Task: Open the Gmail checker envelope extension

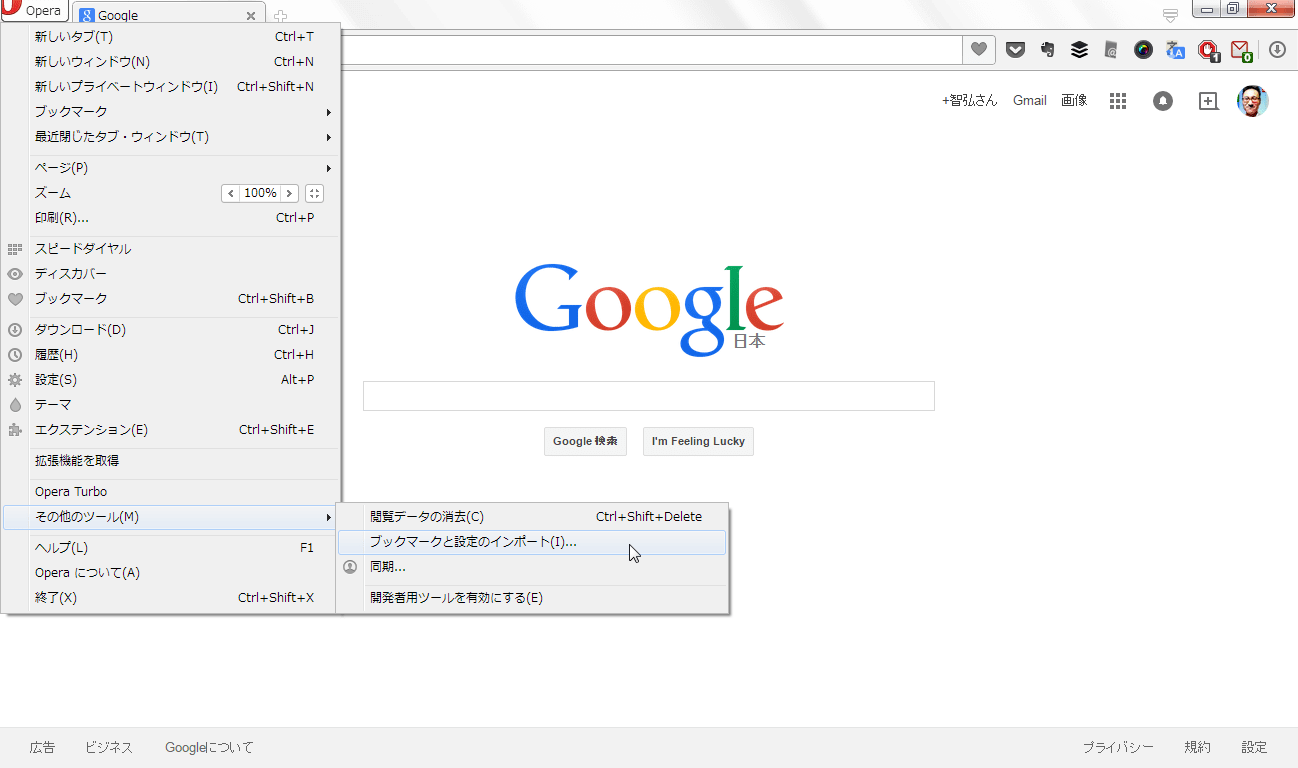Action: 1241,50
